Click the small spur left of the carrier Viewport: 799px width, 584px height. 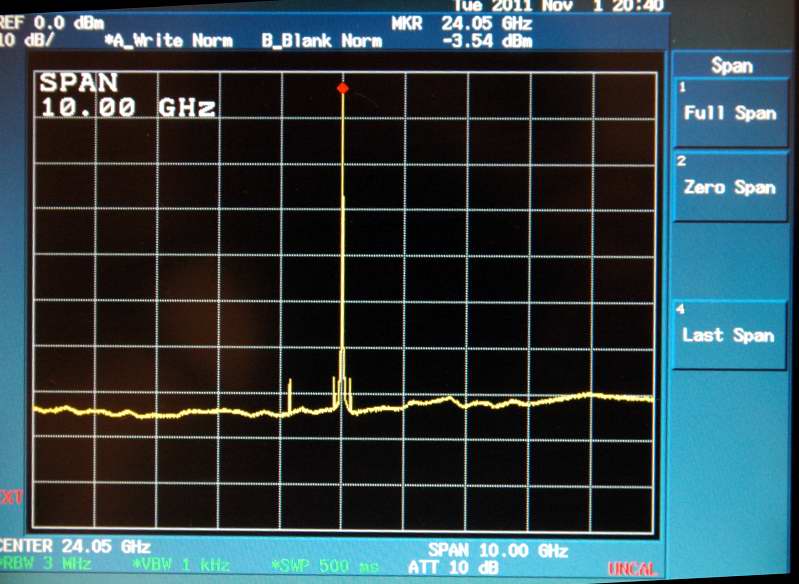click(290, 395)
